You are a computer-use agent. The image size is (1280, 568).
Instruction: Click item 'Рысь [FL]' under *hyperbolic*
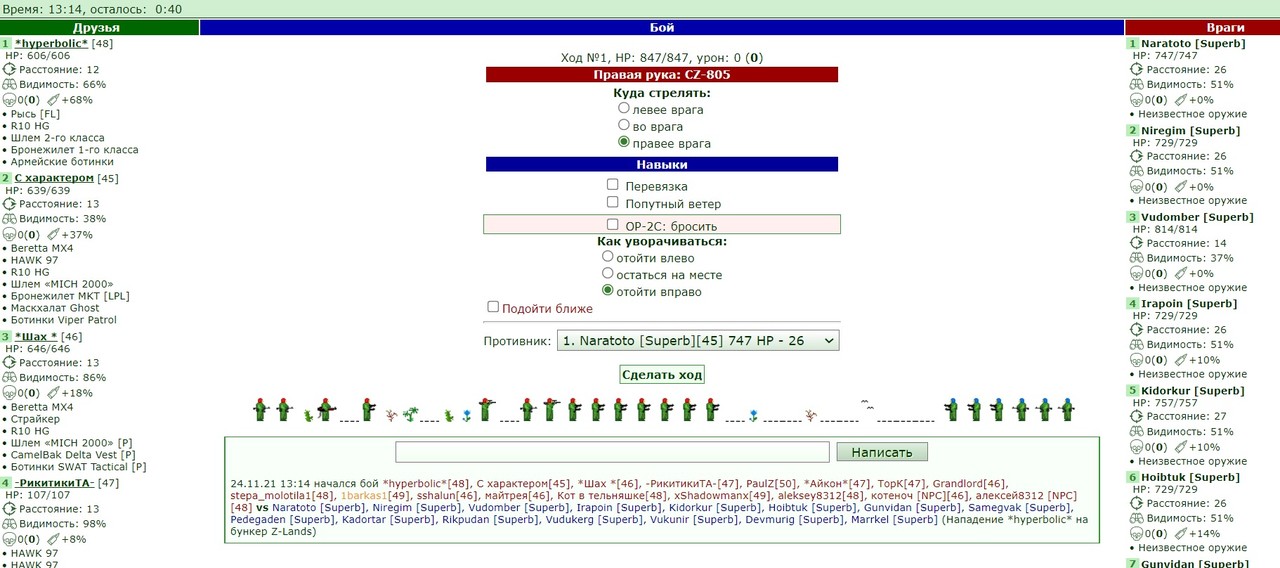pyautogui.click(x=35, y=114)
